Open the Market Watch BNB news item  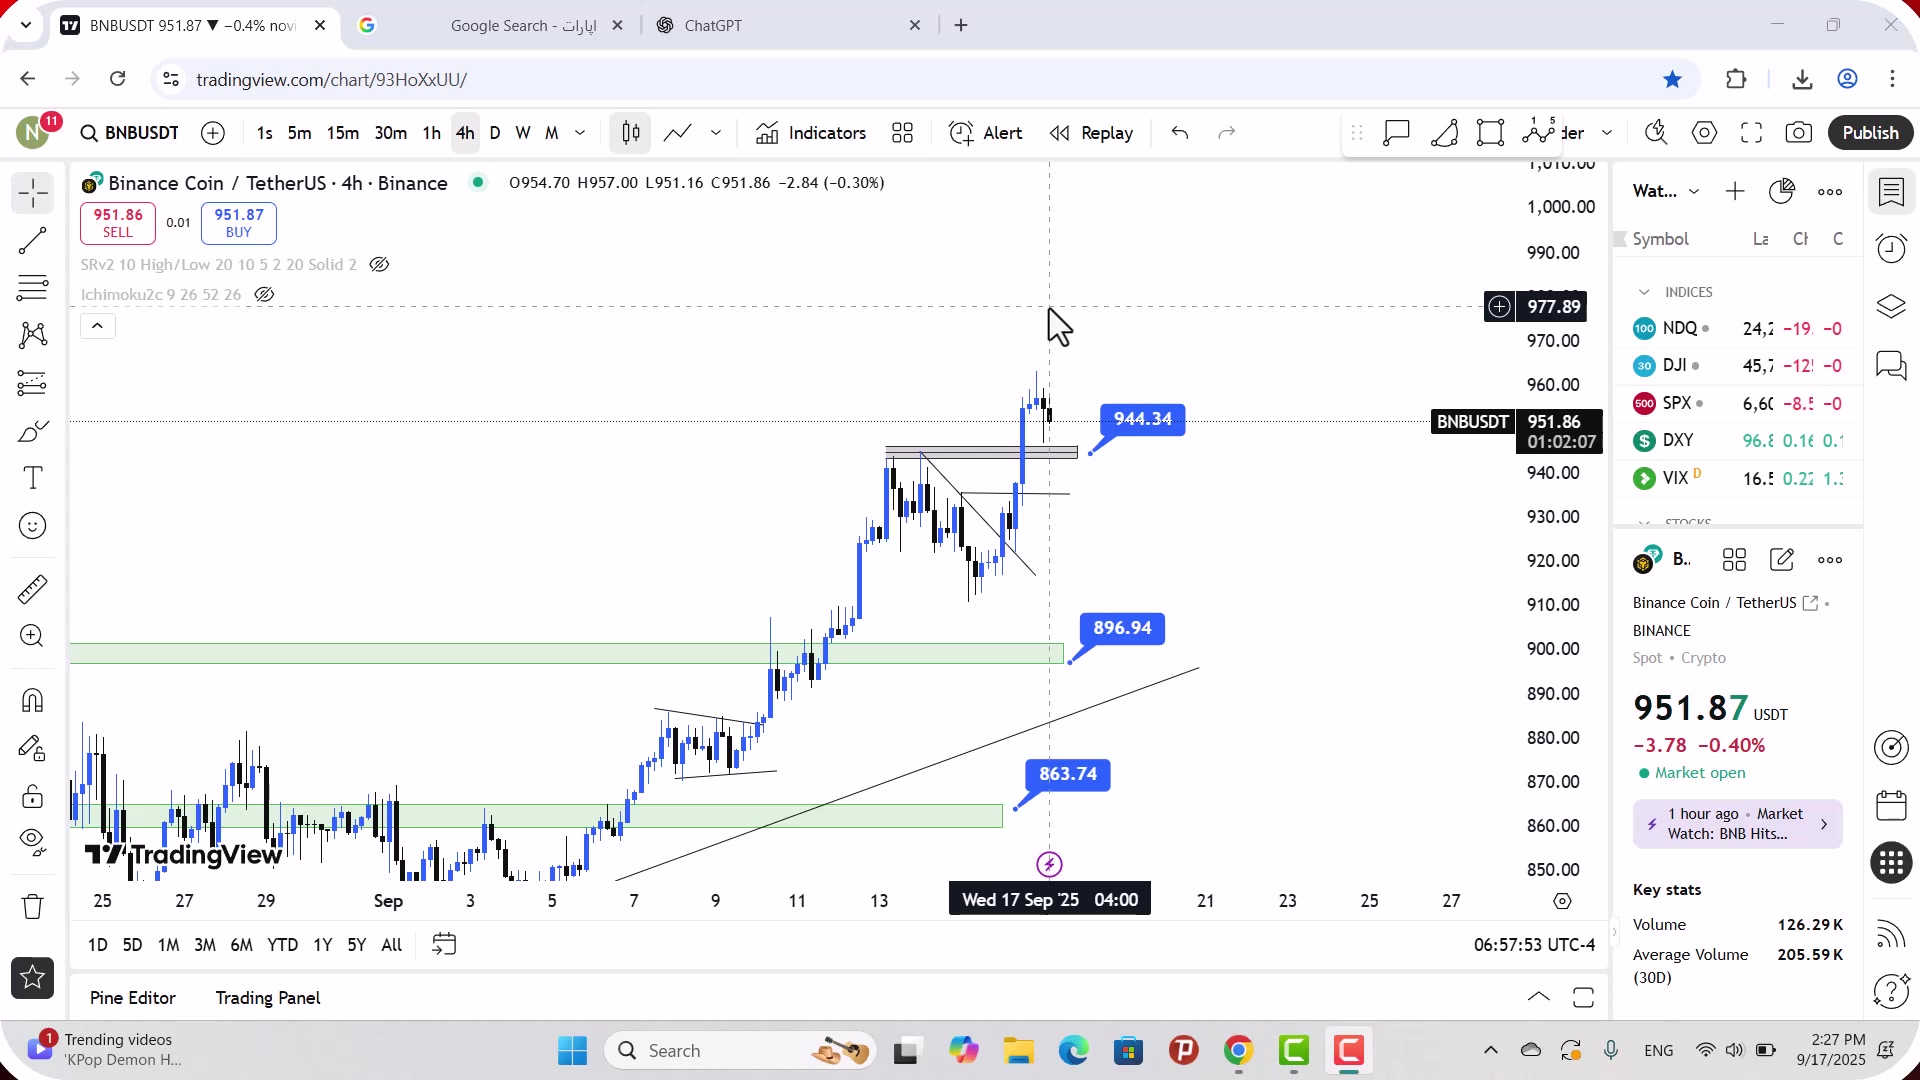(x=1737, y=824)
